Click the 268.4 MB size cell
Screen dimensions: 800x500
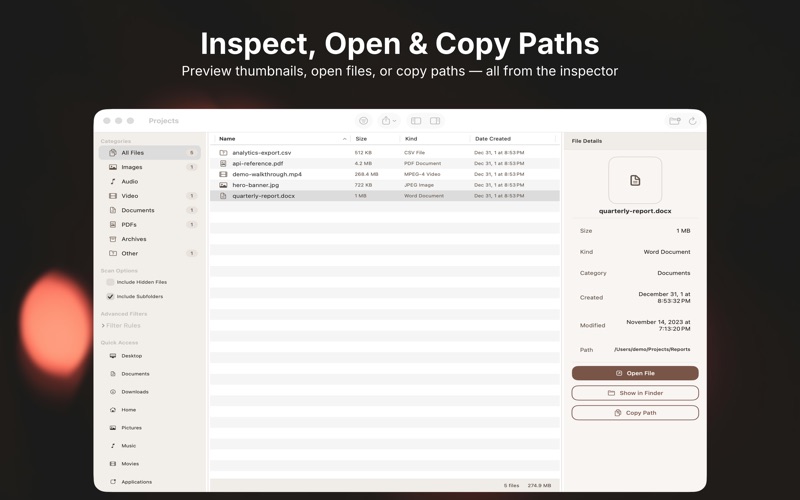tap(366, 174)
